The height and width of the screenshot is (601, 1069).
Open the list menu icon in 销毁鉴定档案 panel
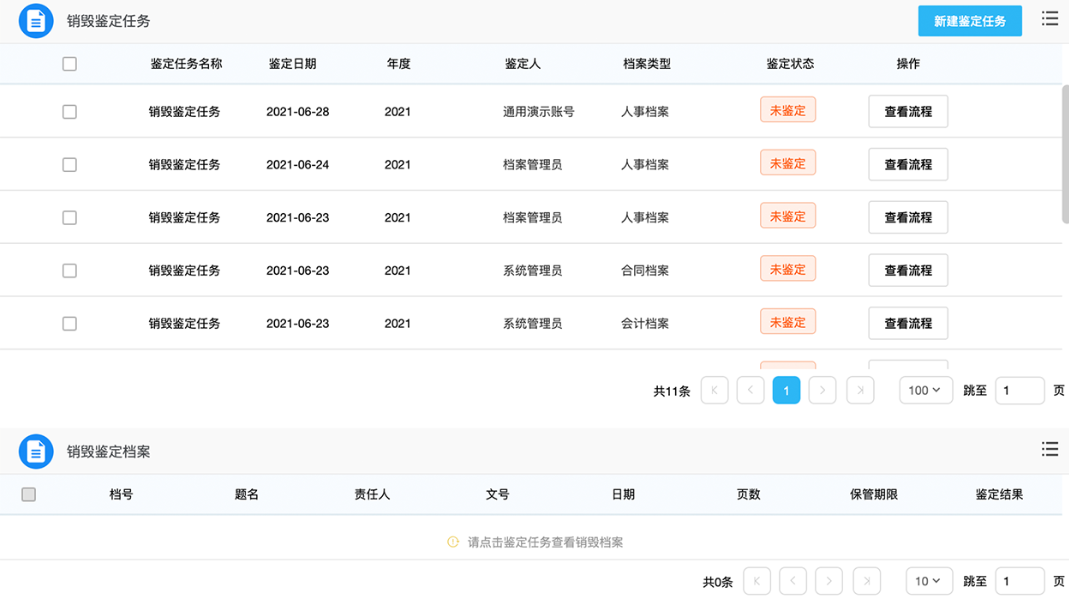(1049, 449)
